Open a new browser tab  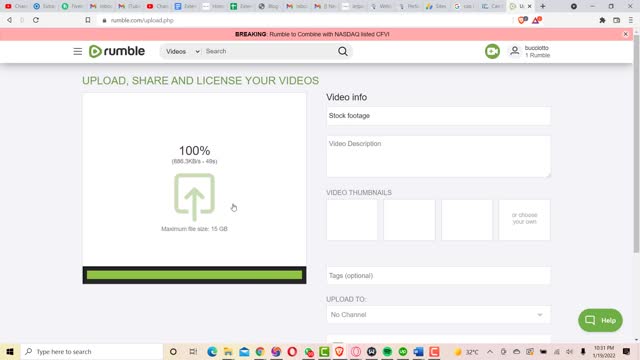click(543, 6)
